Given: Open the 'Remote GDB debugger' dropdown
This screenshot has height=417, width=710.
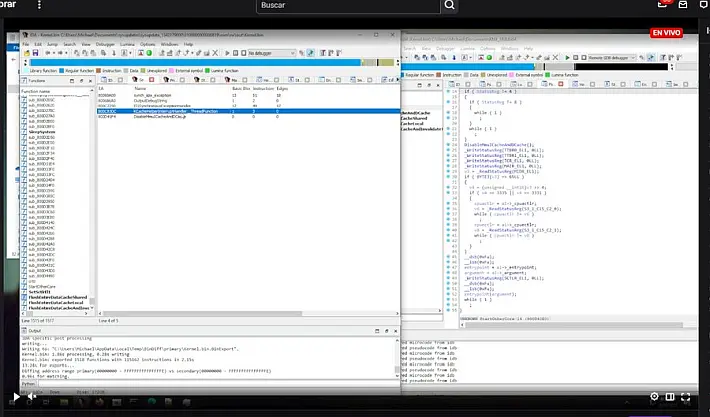Looking at the screenshot, I should [612, 58].
